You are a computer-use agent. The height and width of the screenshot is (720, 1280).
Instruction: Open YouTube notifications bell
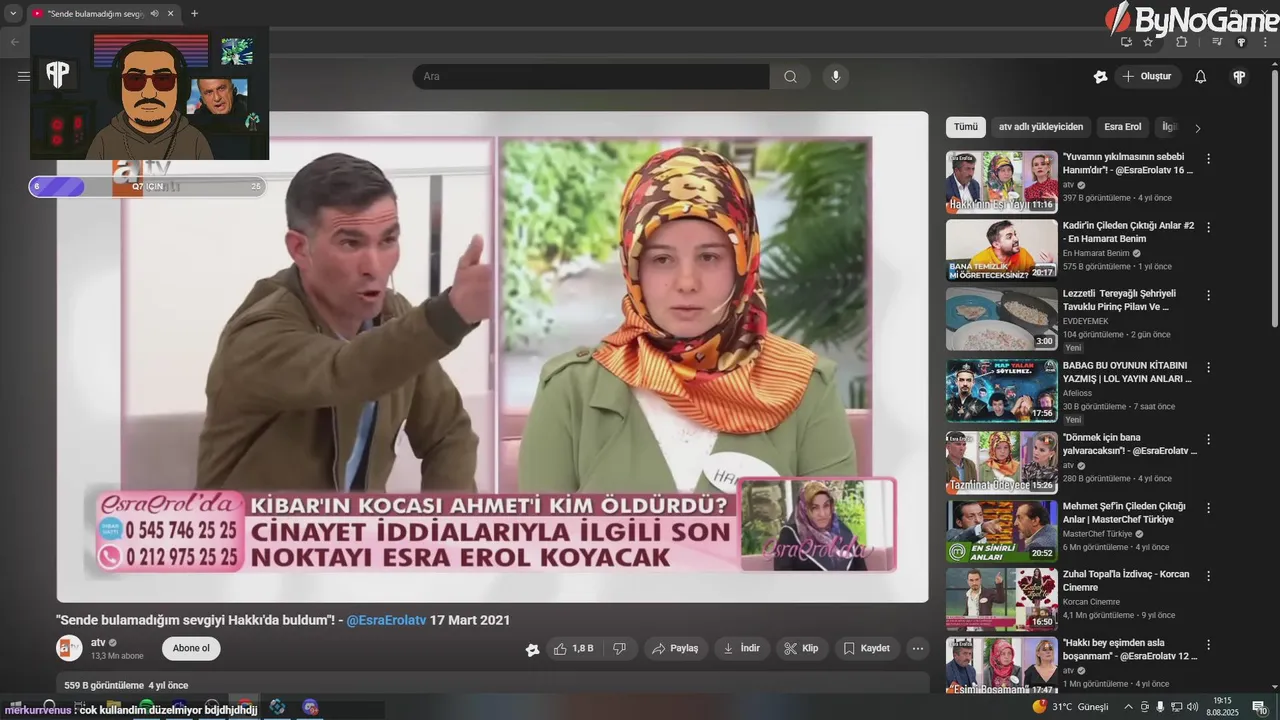point(1201,77)
